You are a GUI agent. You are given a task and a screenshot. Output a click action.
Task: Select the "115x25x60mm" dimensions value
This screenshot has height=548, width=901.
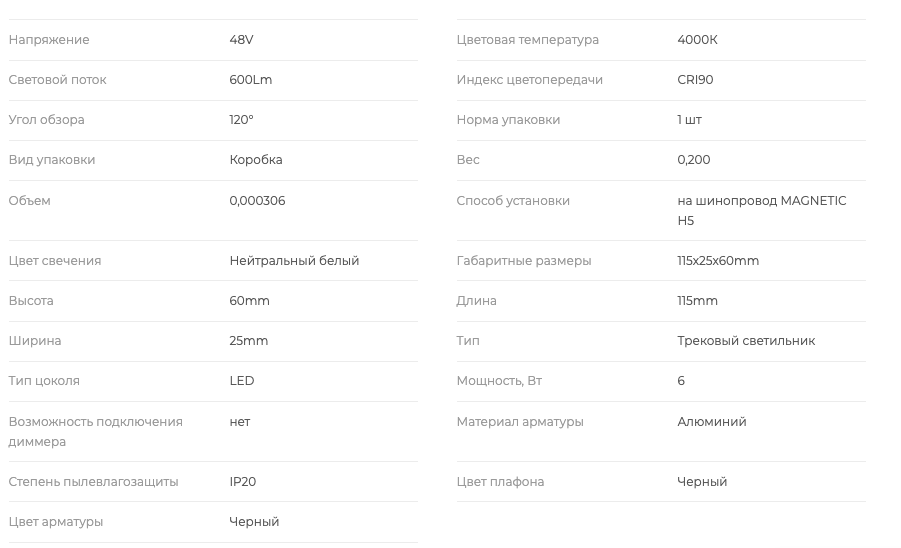tap(717, 261)
